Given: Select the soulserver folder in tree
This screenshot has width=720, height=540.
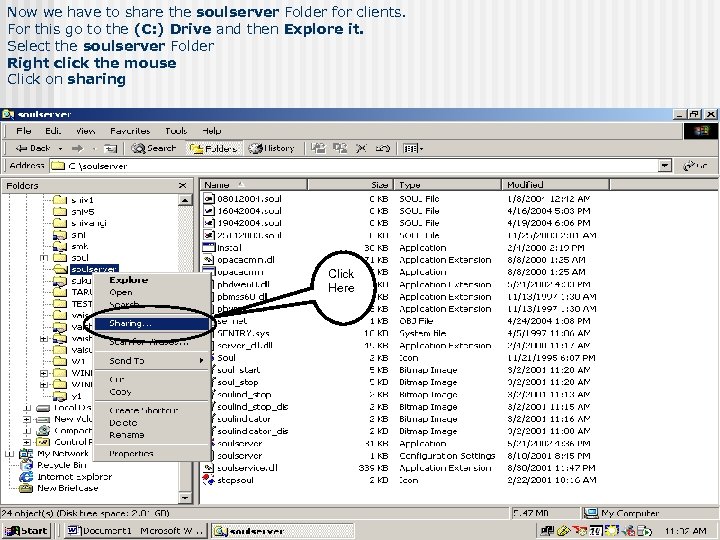Looking at the screenshot, I should (94, 269).
